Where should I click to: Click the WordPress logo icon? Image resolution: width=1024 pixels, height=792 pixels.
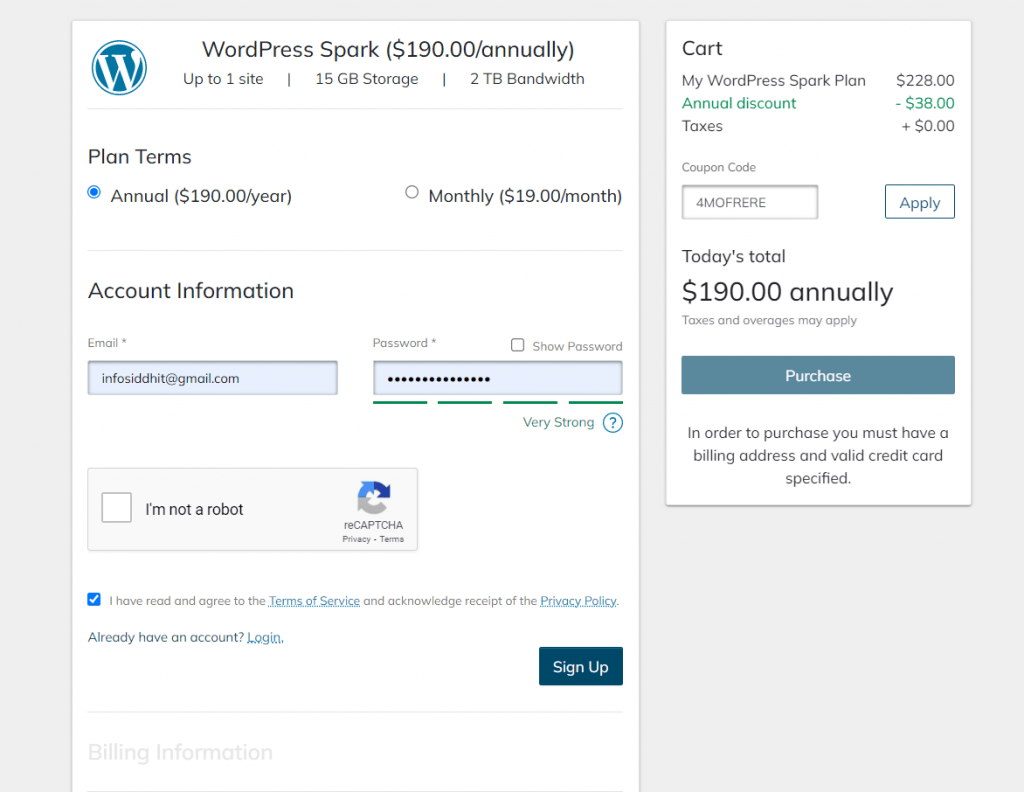coord(119,67)
